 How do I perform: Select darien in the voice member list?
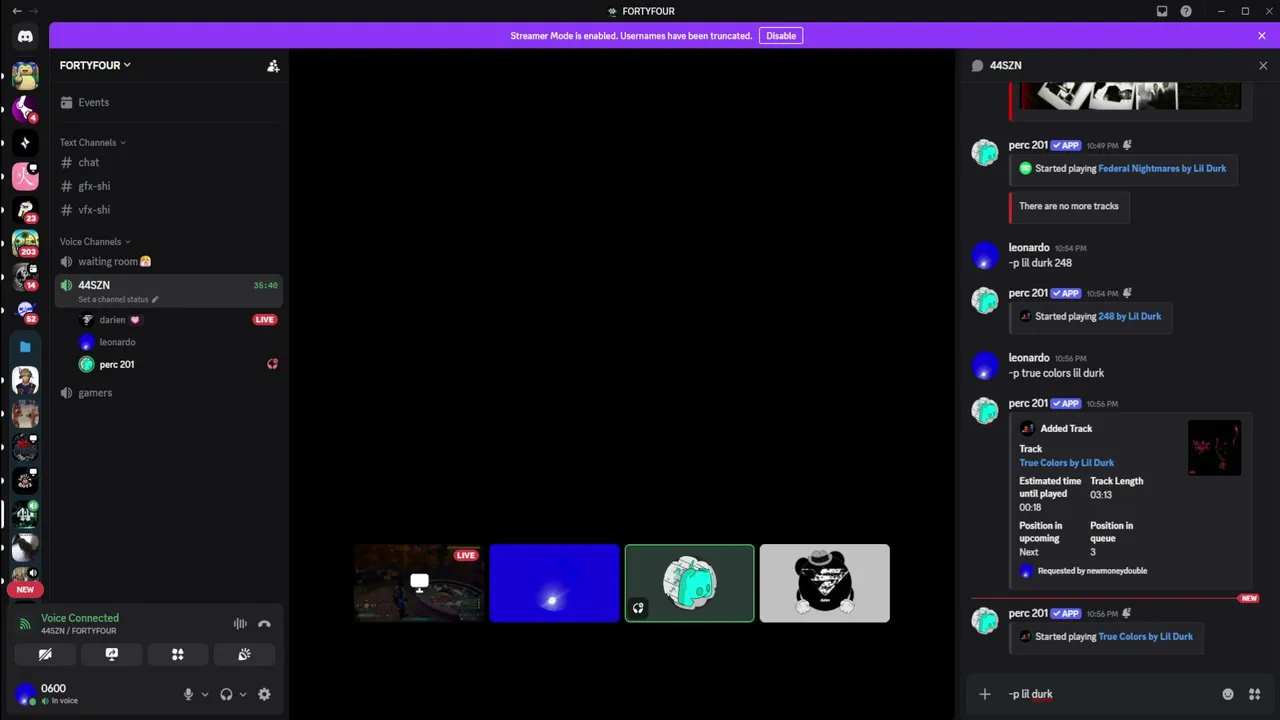coord(178,320)
